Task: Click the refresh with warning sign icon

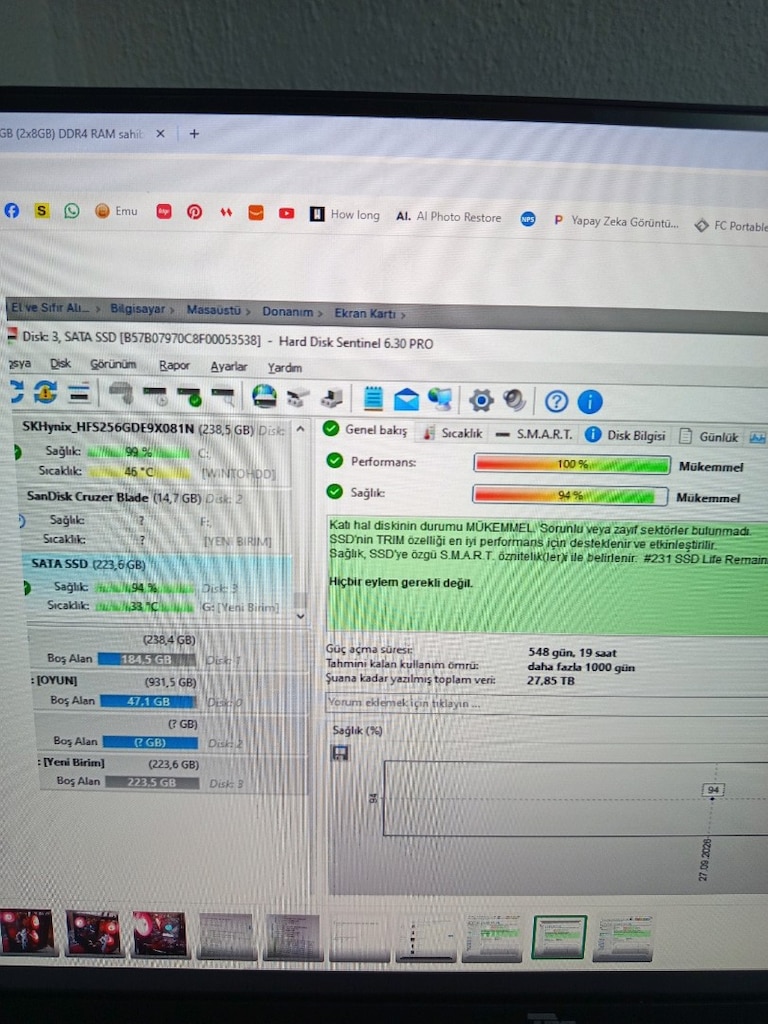Action: coord(45,392)
